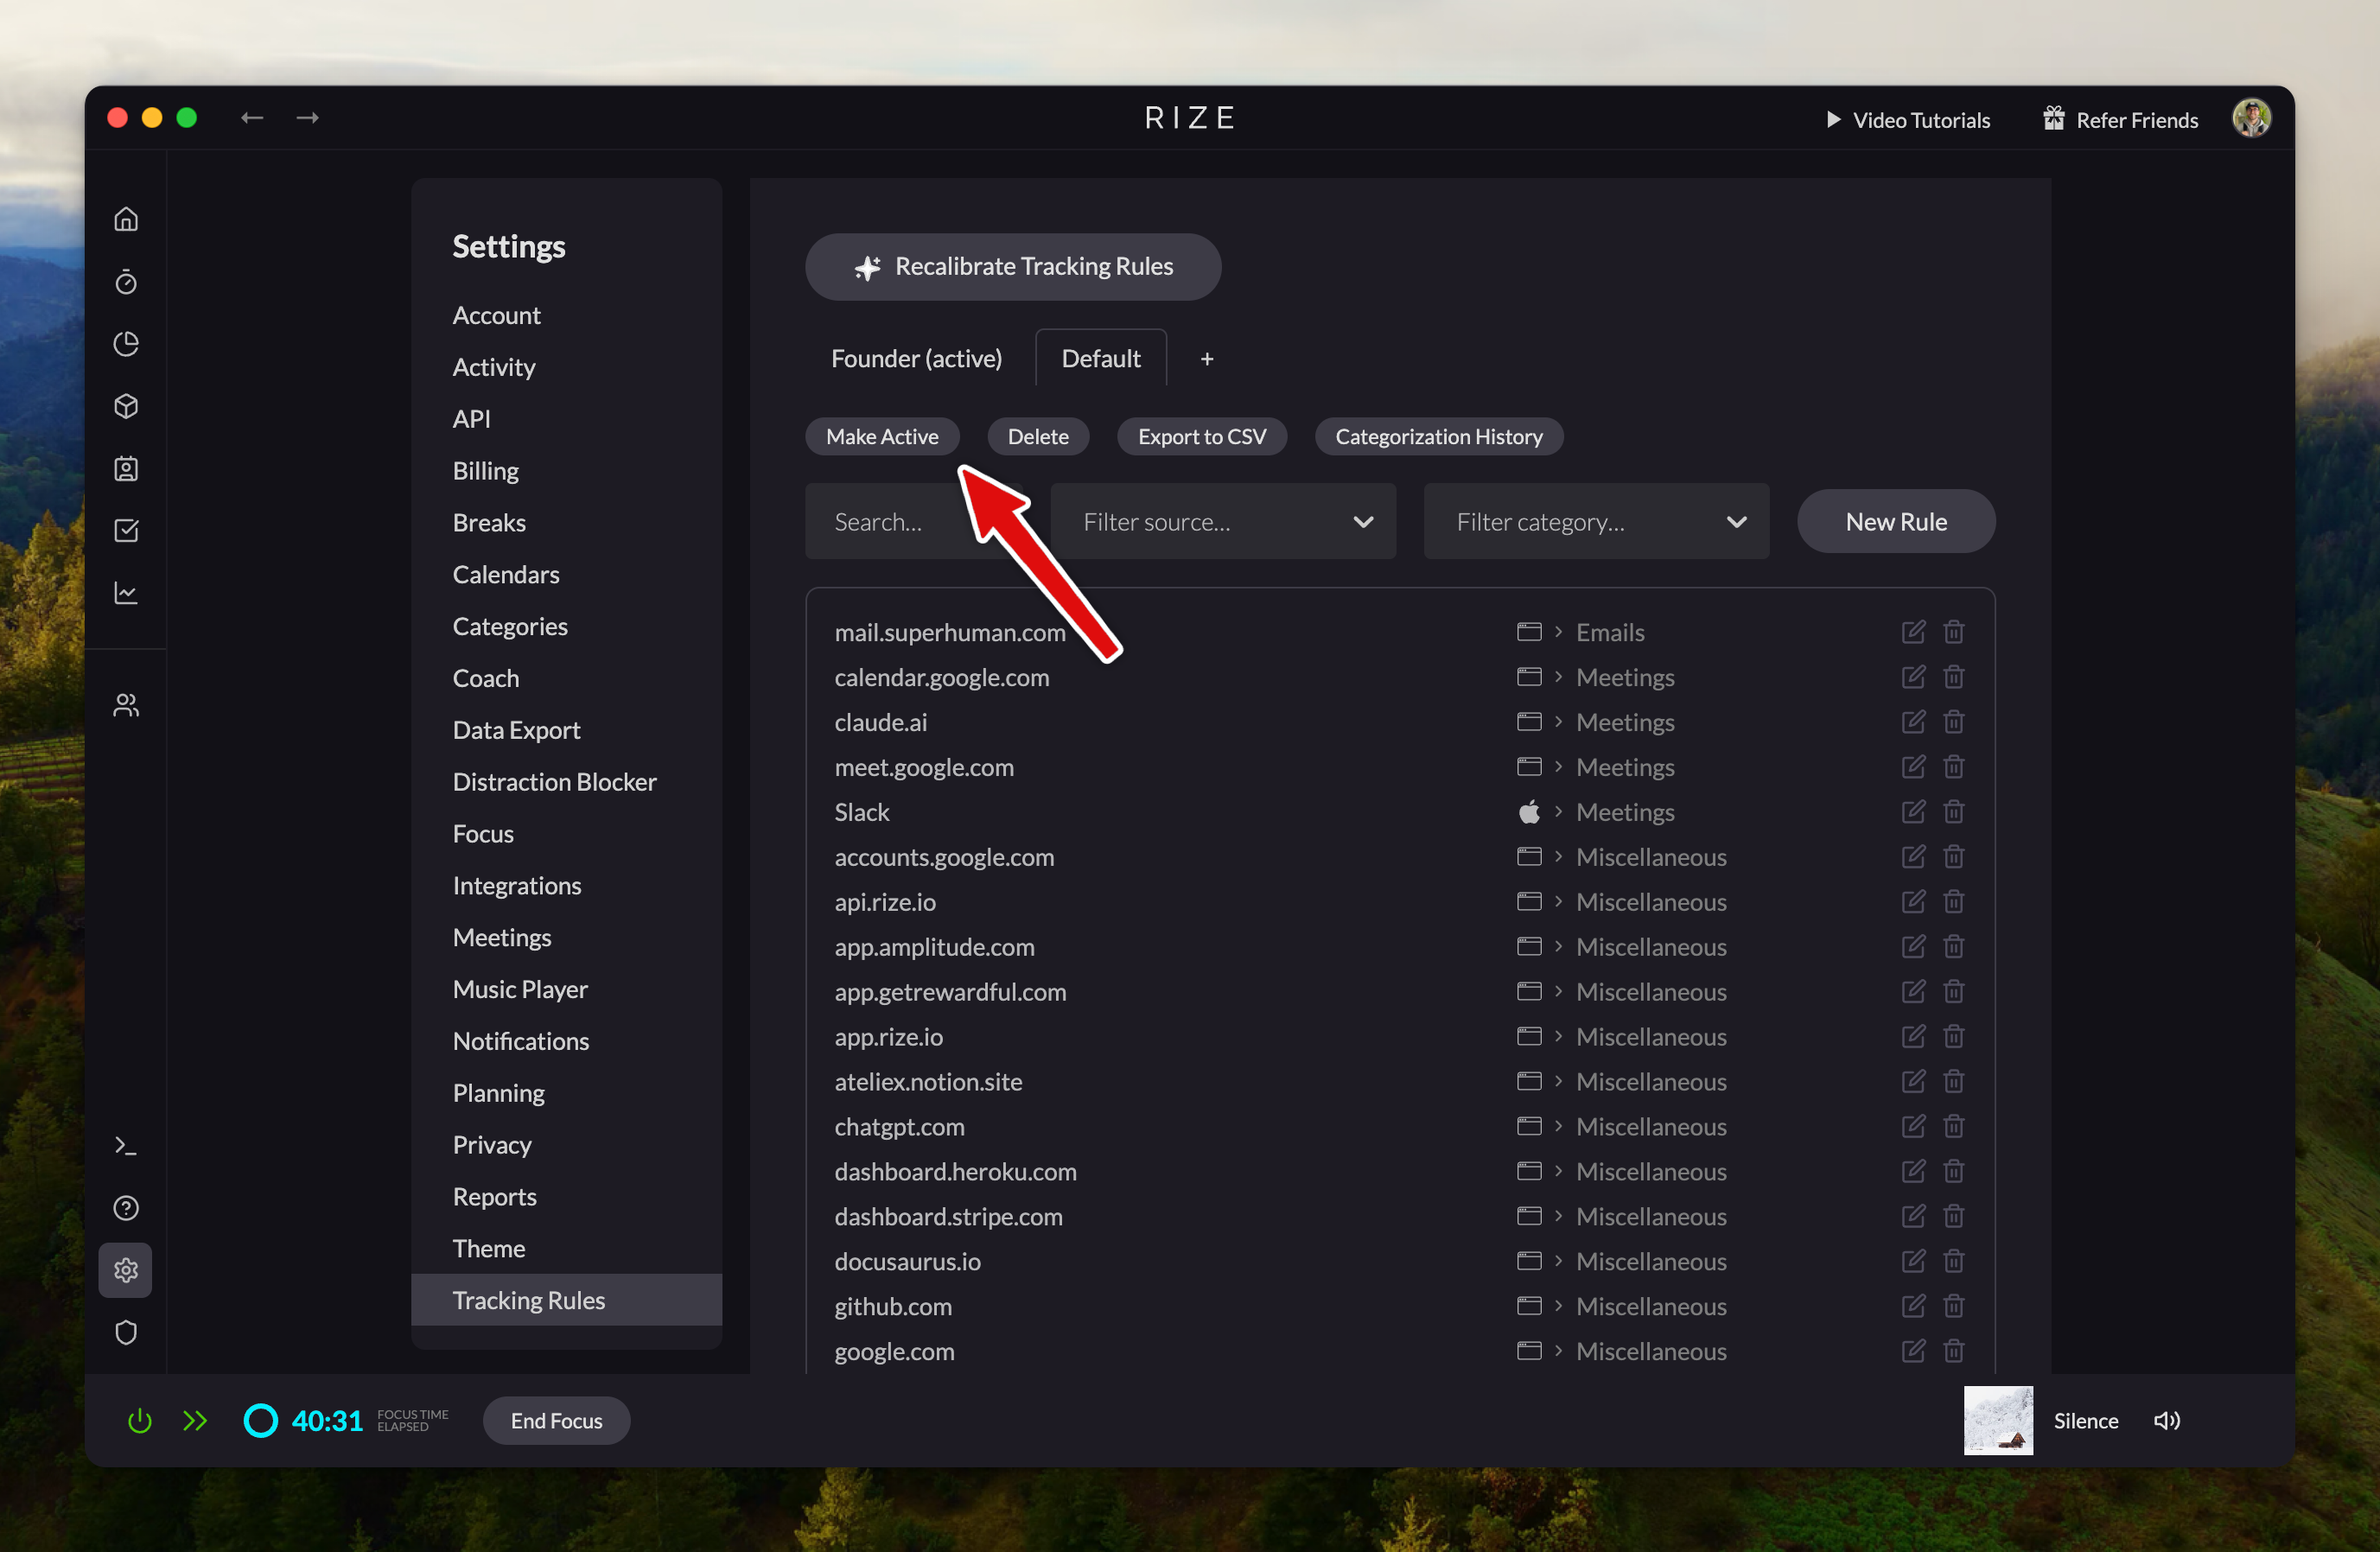Switch to the Founder (active) tab
The height and width of the screenshot is (1552, 2380).
click(x=916, y=358)
